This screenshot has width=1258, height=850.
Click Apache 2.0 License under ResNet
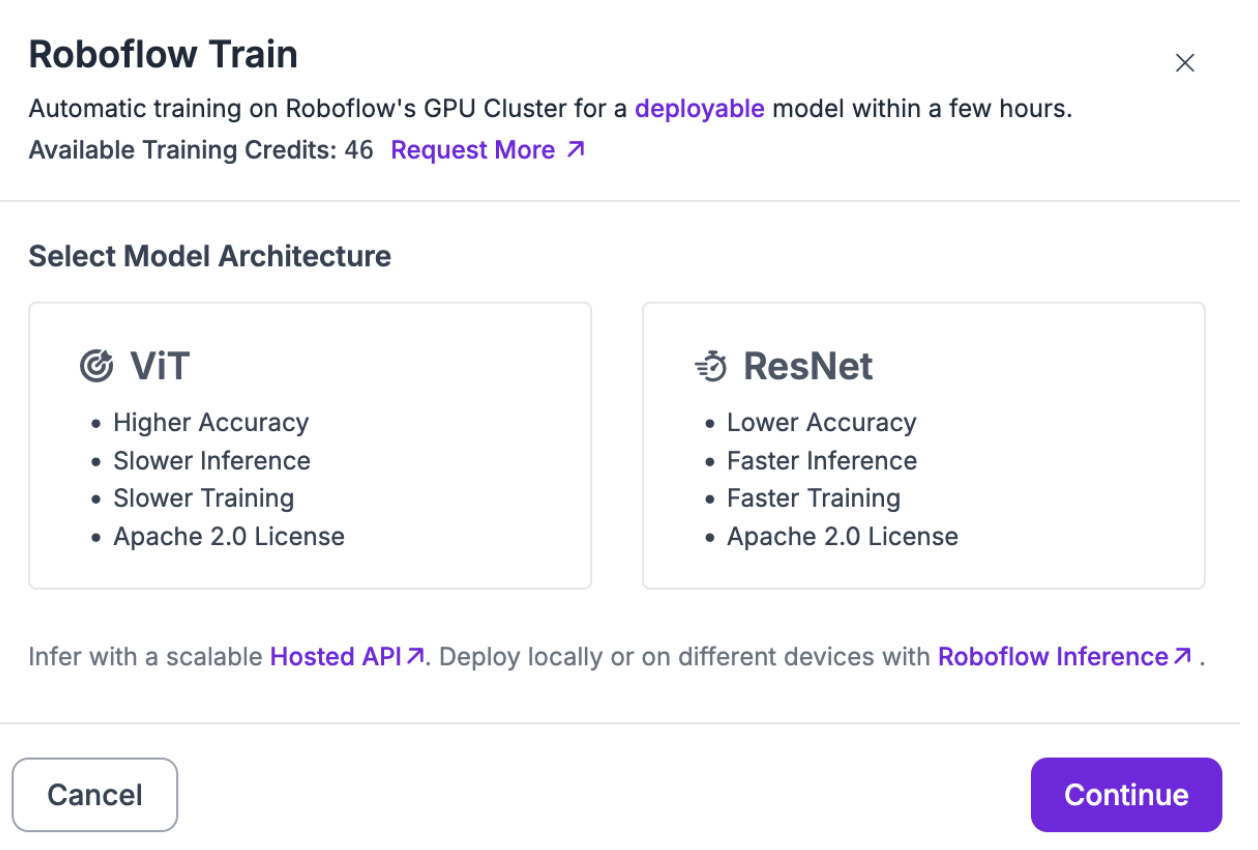click(x=843, y=537)
